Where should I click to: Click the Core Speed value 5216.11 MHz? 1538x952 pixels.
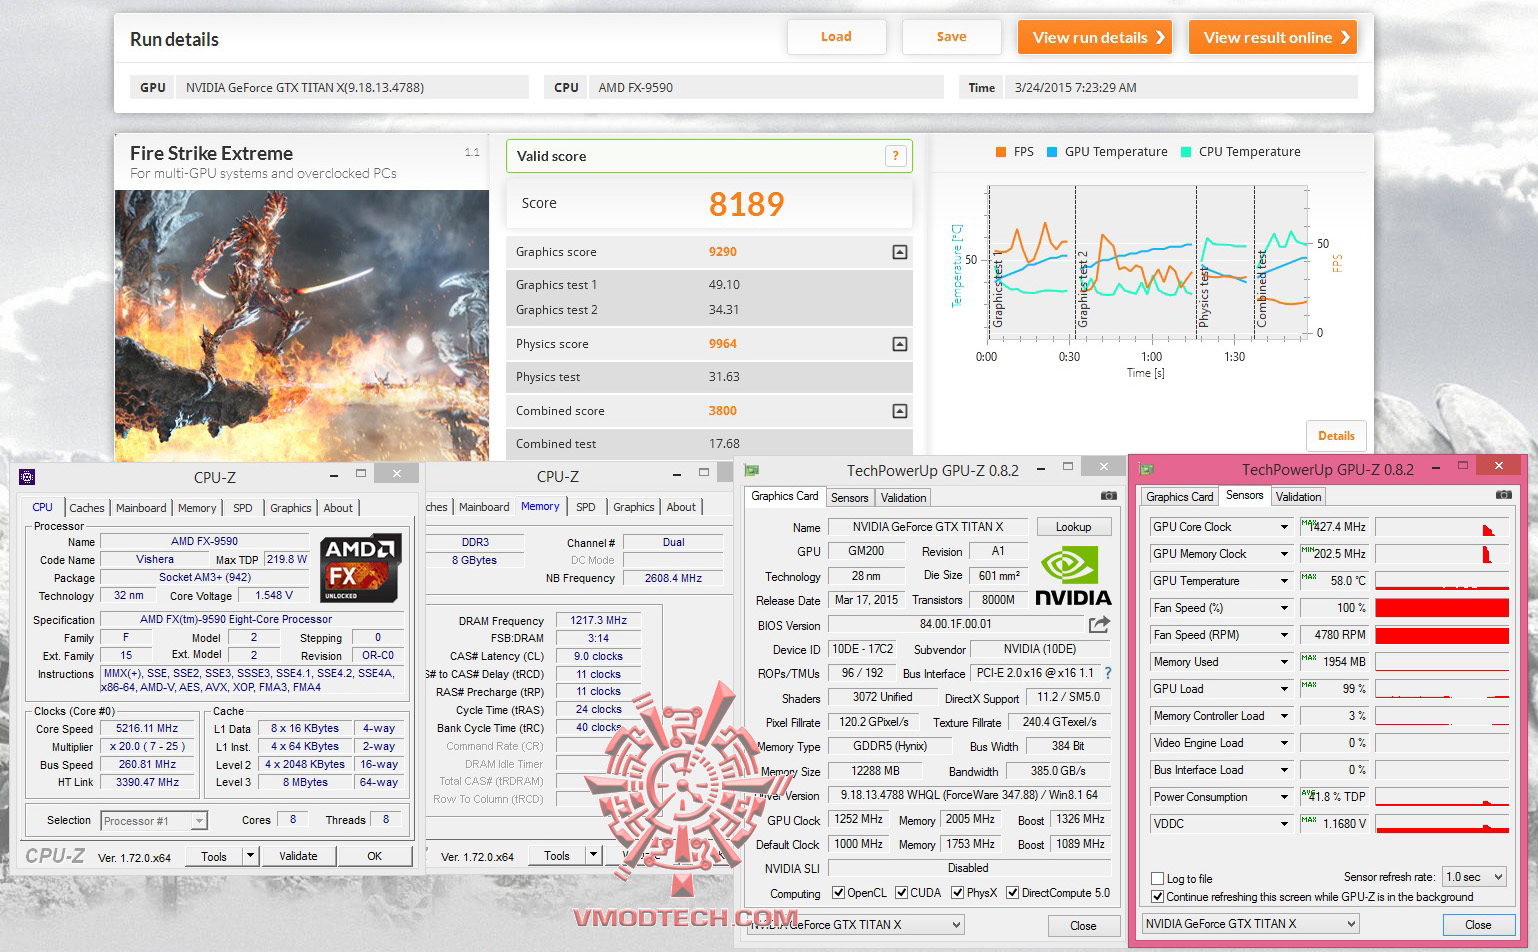(x=147, y=729)
